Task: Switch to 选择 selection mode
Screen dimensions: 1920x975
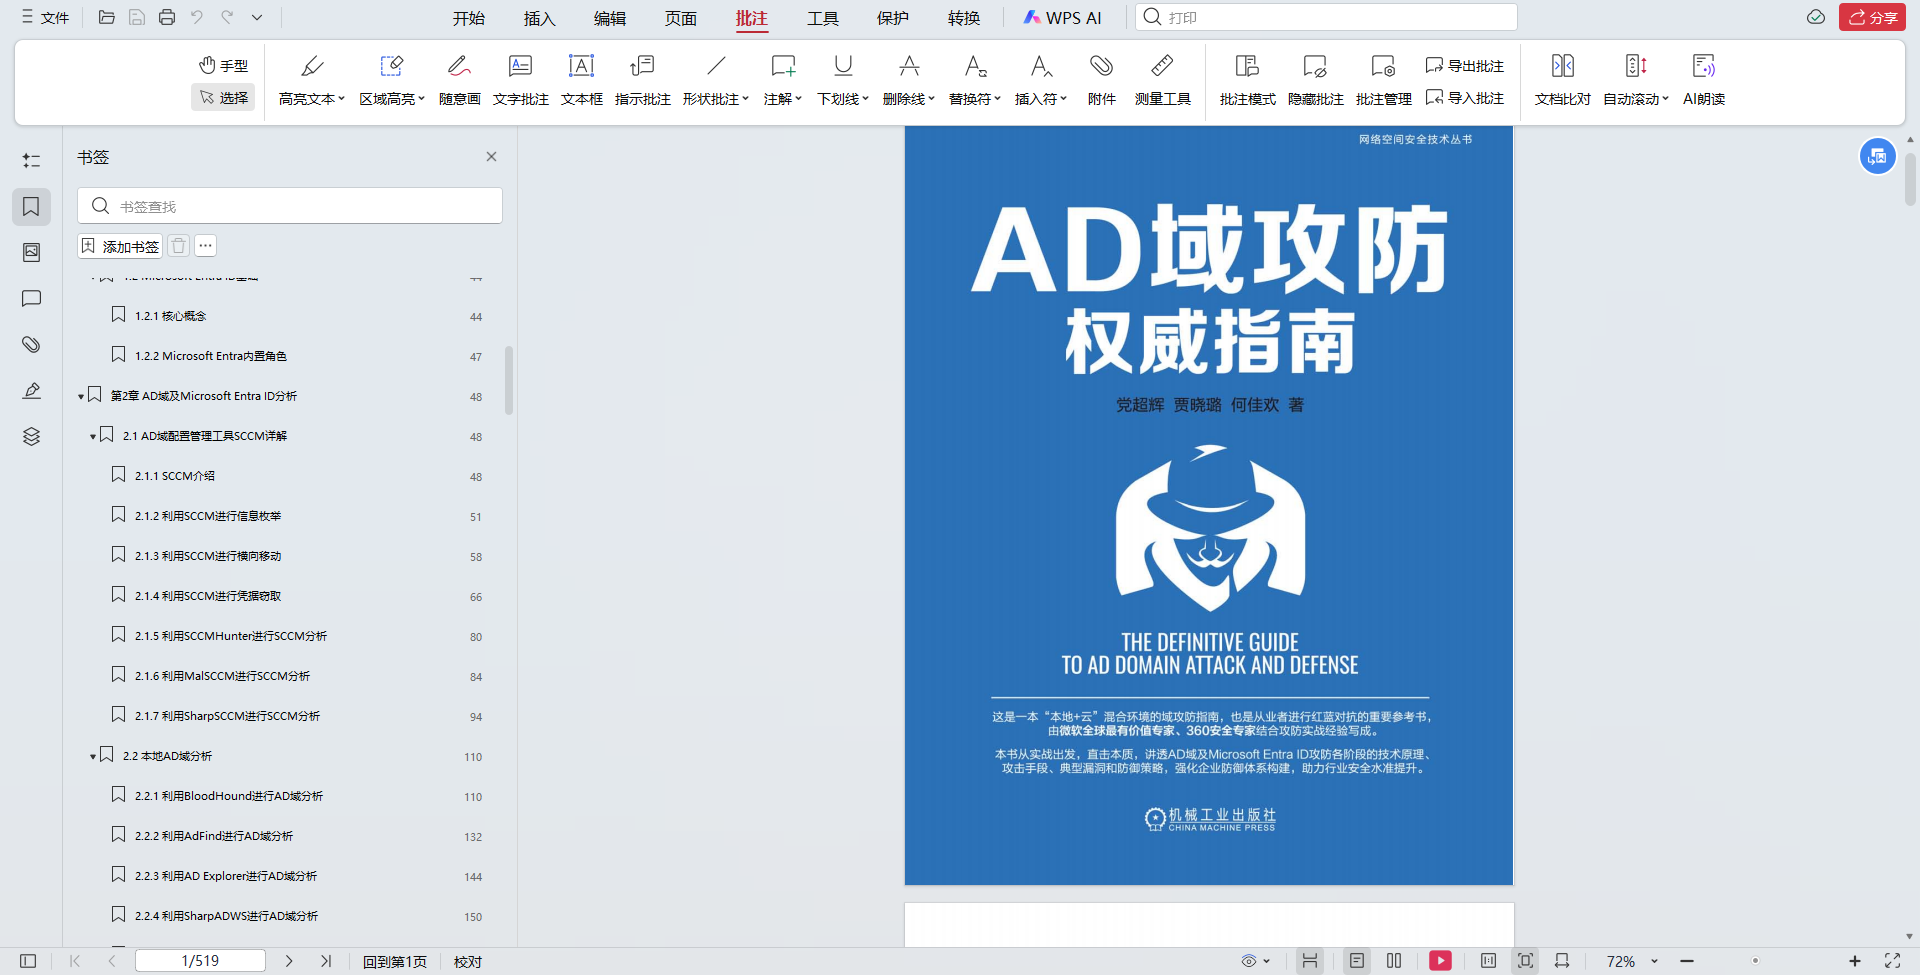Action: pos(223,97)
